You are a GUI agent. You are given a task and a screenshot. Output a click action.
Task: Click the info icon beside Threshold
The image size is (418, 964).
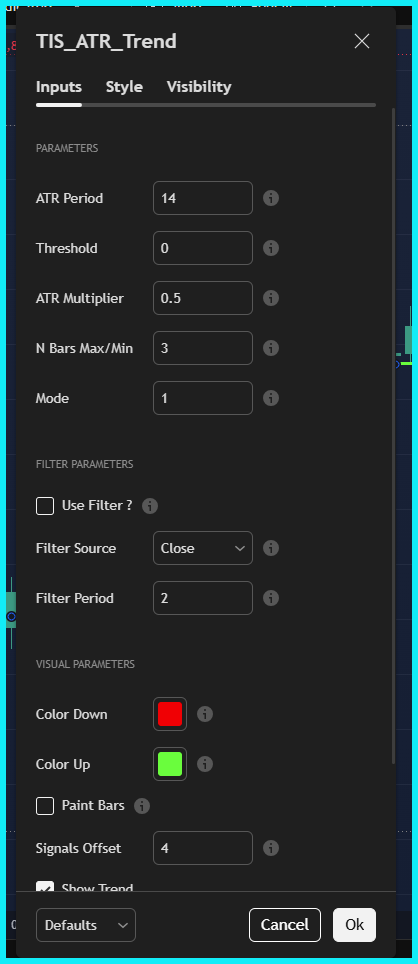point(271,248)
